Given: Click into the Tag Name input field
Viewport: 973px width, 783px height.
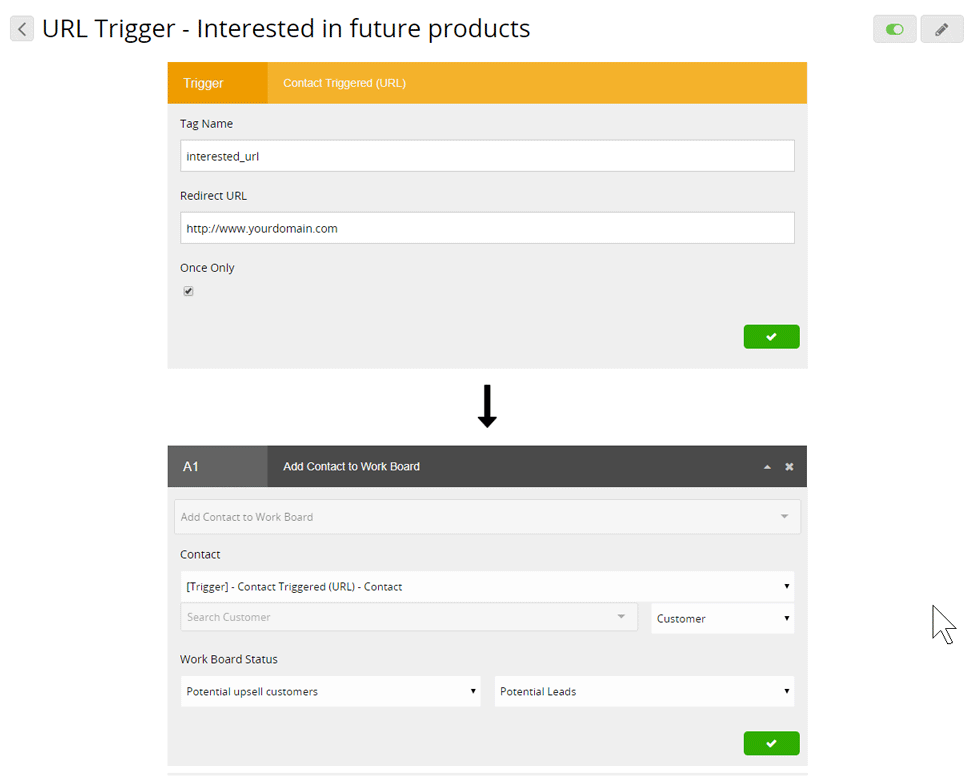Looking at the screenshot, I should point(487,156).
